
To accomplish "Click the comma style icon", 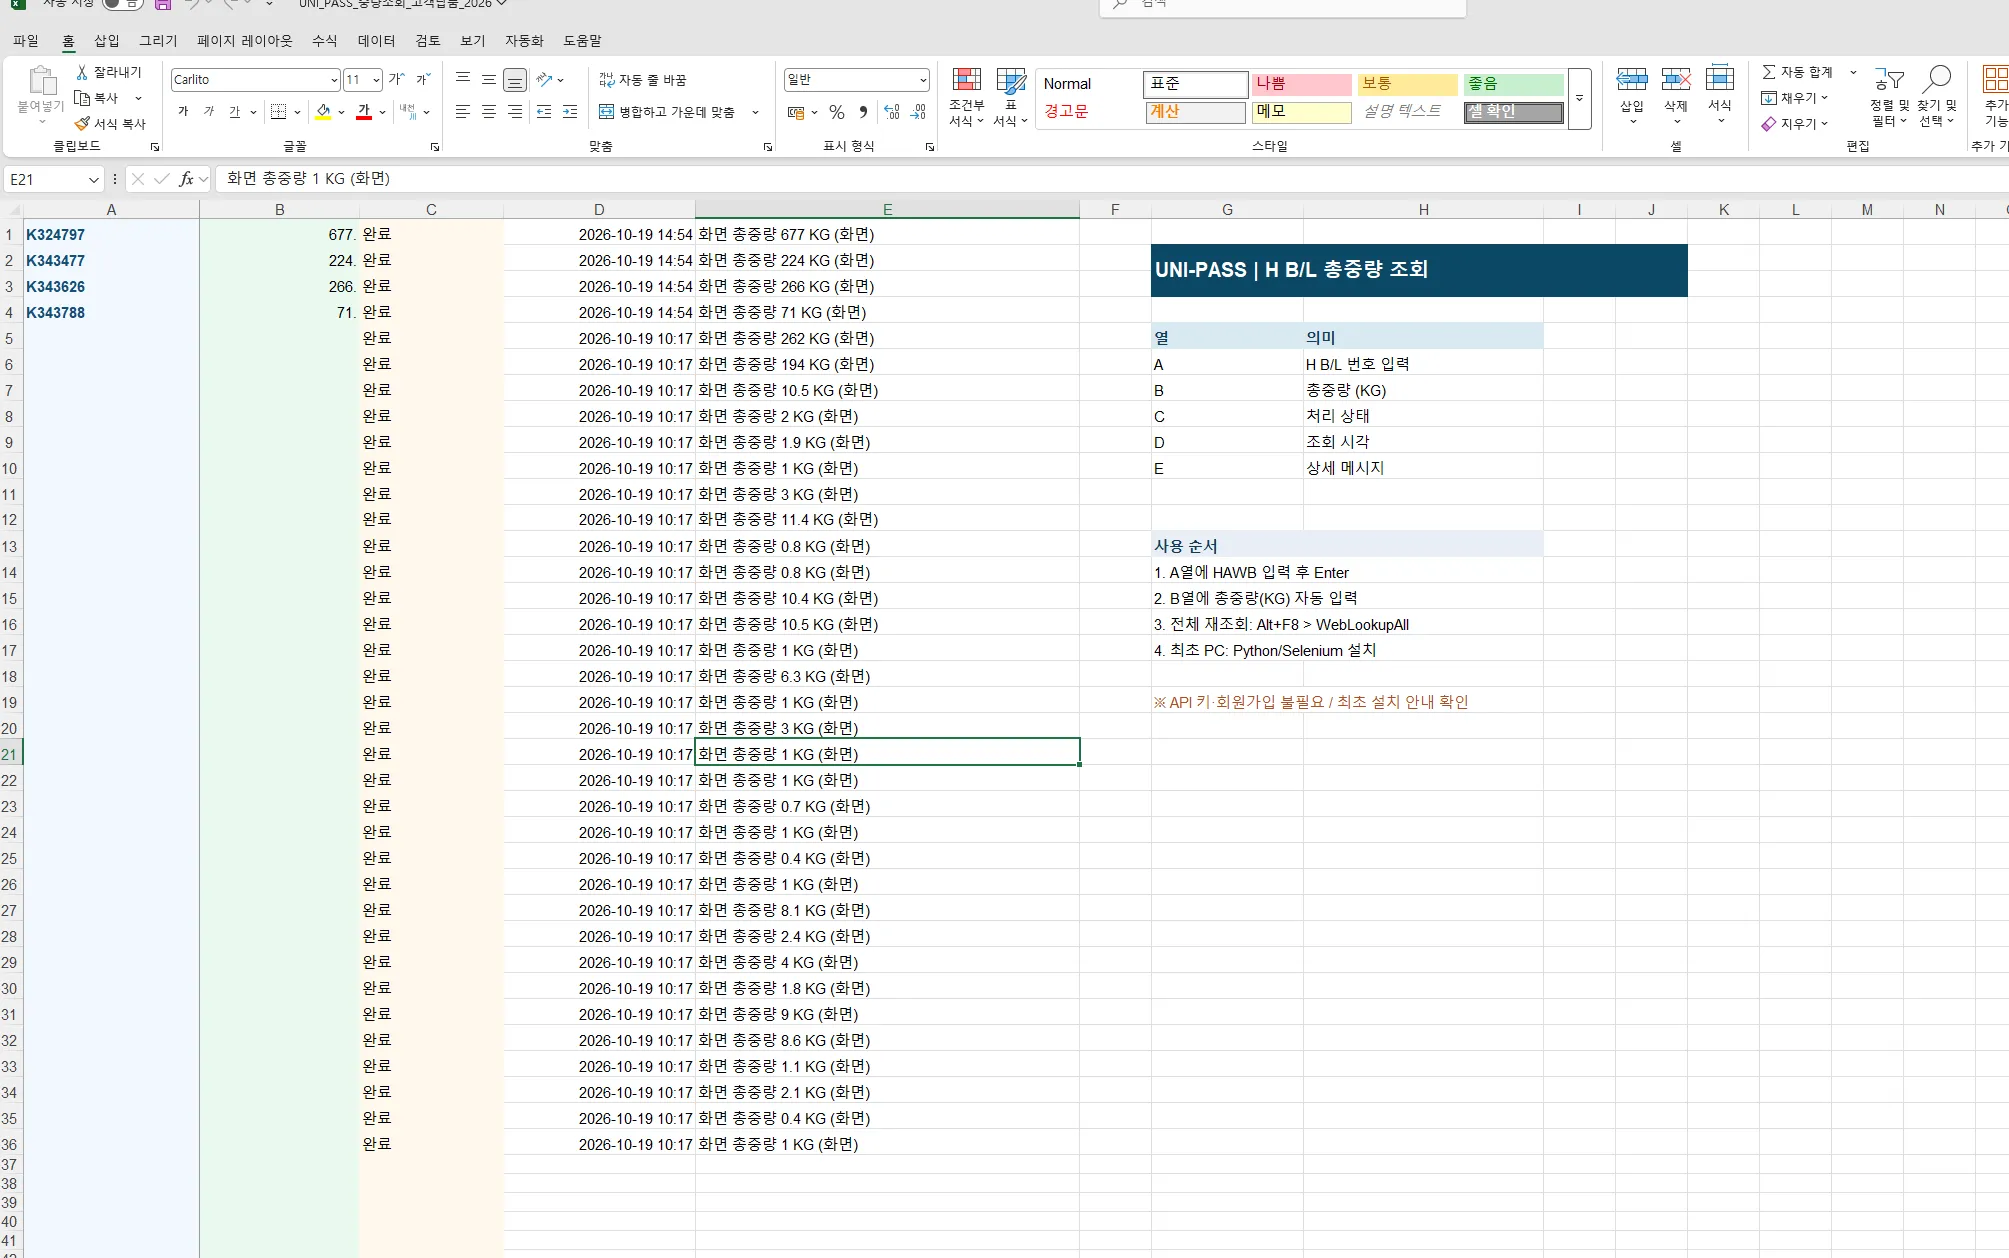I will (x=863, y=112).
